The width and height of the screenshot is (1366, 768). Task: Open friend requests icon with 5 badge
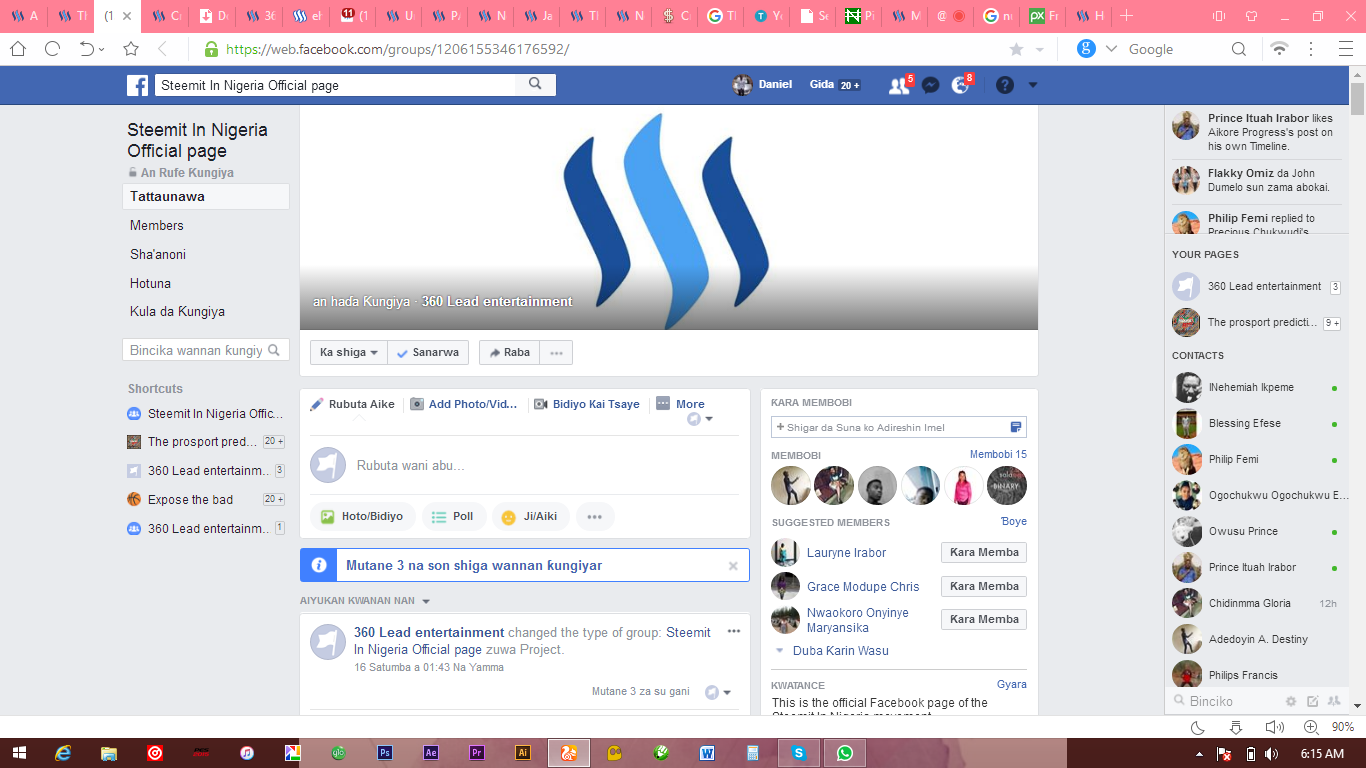pos(900,85)
